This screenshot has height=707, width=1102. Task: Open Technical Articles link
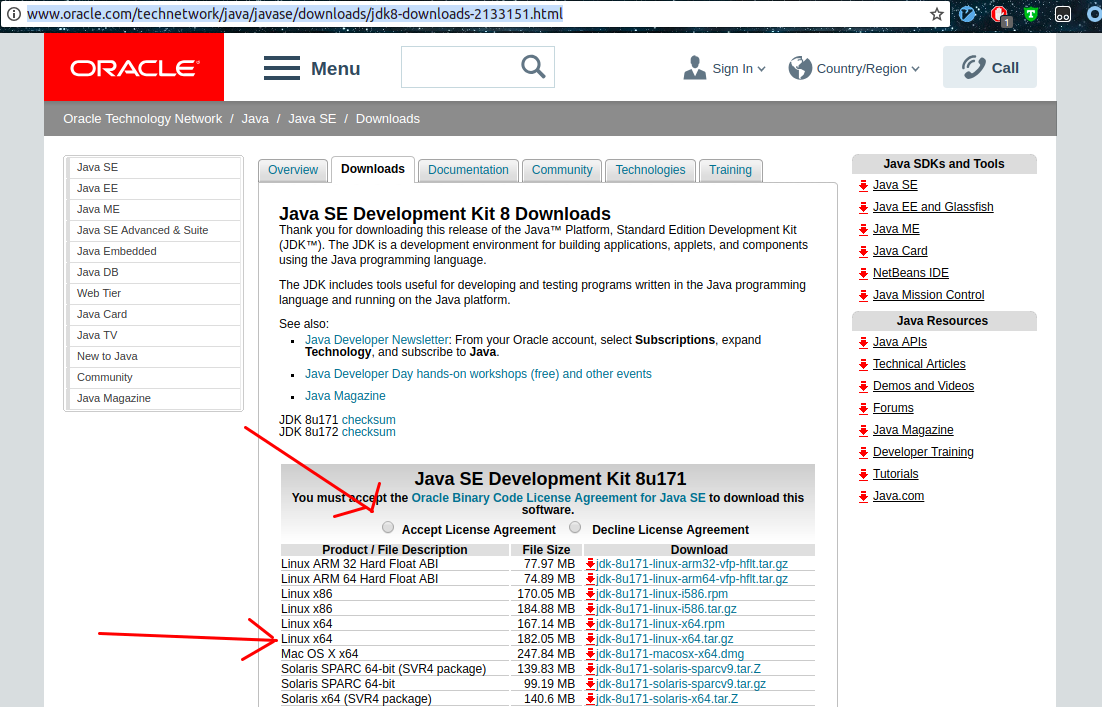[919, 364]
